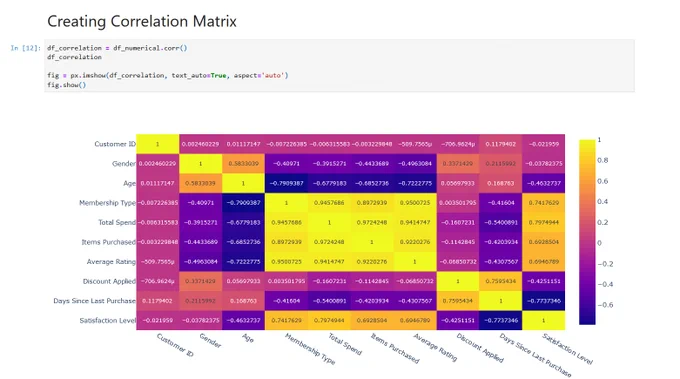The image size is (680, 379).
Task: Click the px.imshow code line
Action: [x=167, y=75]
